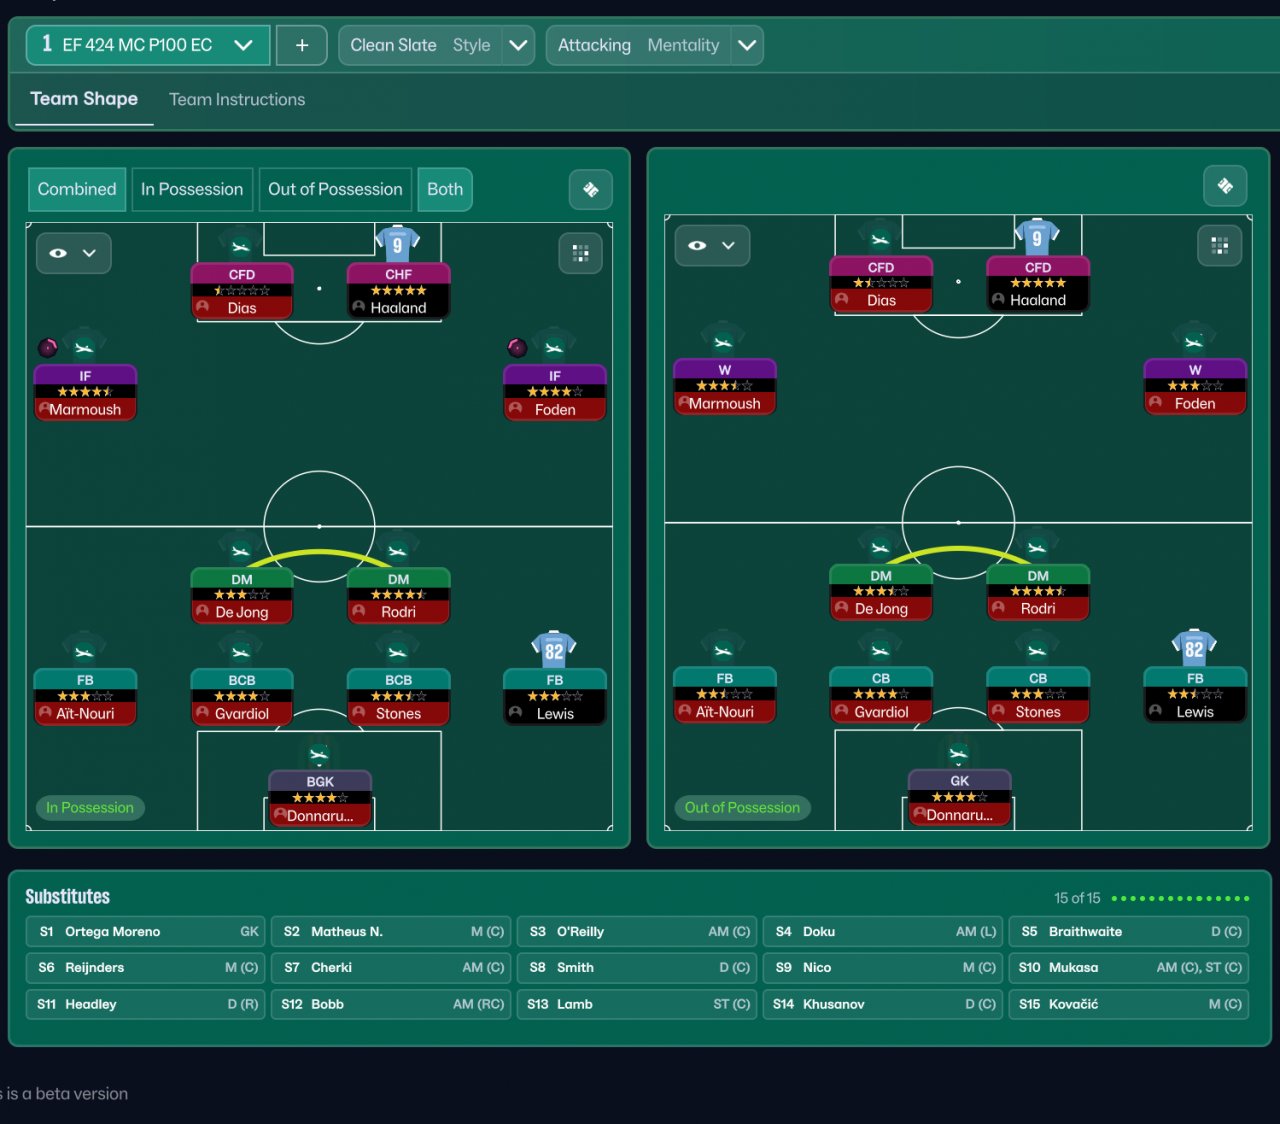Switch to the Team Shape tab
The height and width of the screenshot is (1124, 1280).
click(x=84, y=99)
